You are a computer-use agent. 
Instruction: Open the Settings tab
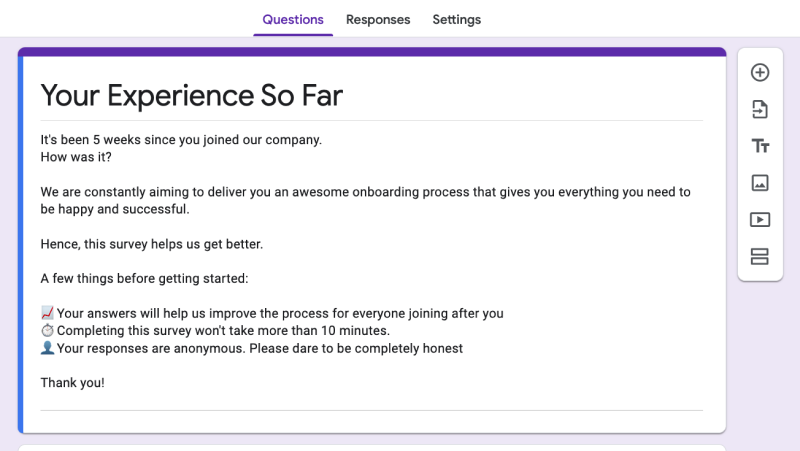456,20
